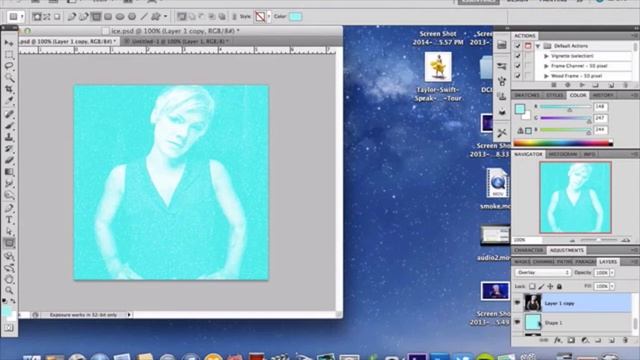Switch to the Channels tab
The image size is (640, 360).
pos(544,262)
